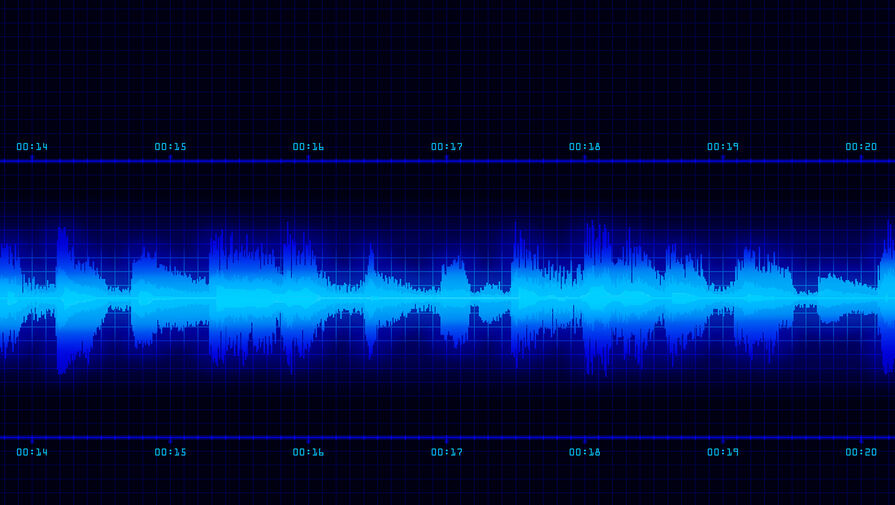
Task: Jump to 00:16 on the bottom ruler
Action: click(308, 452)
